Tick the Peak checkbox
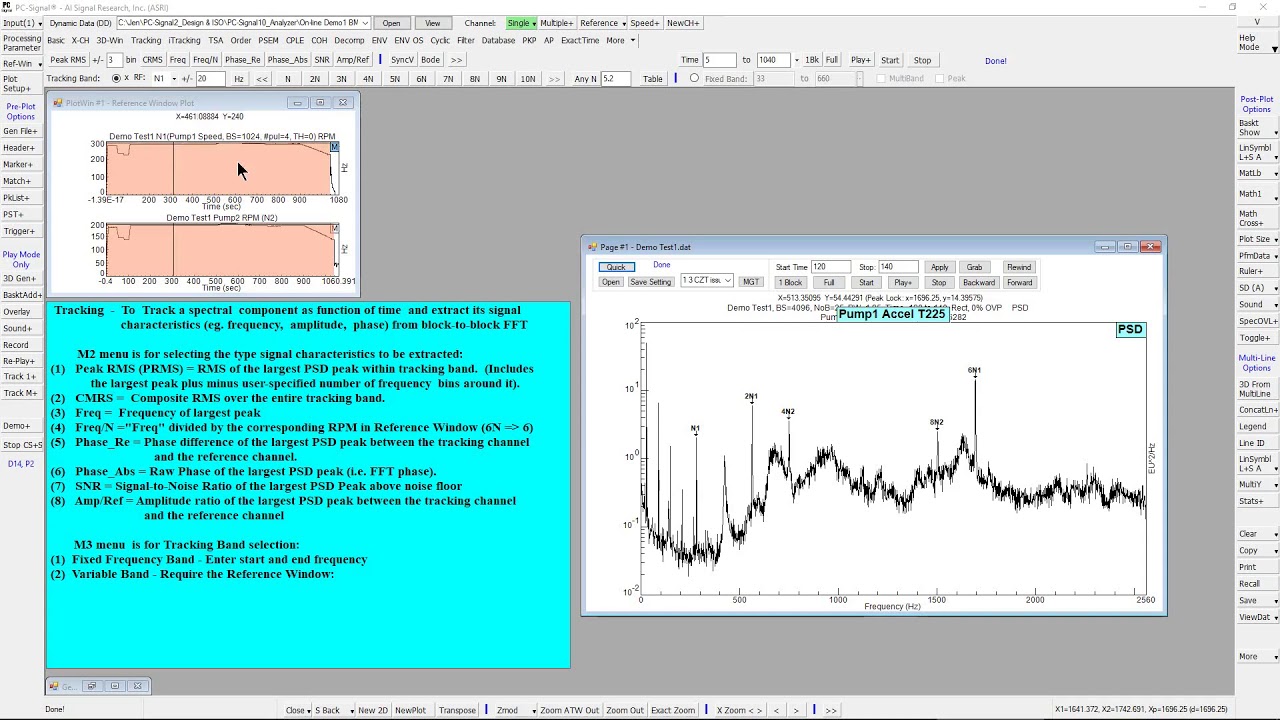This screenshot has width=1280, height=720. [939, 79]
